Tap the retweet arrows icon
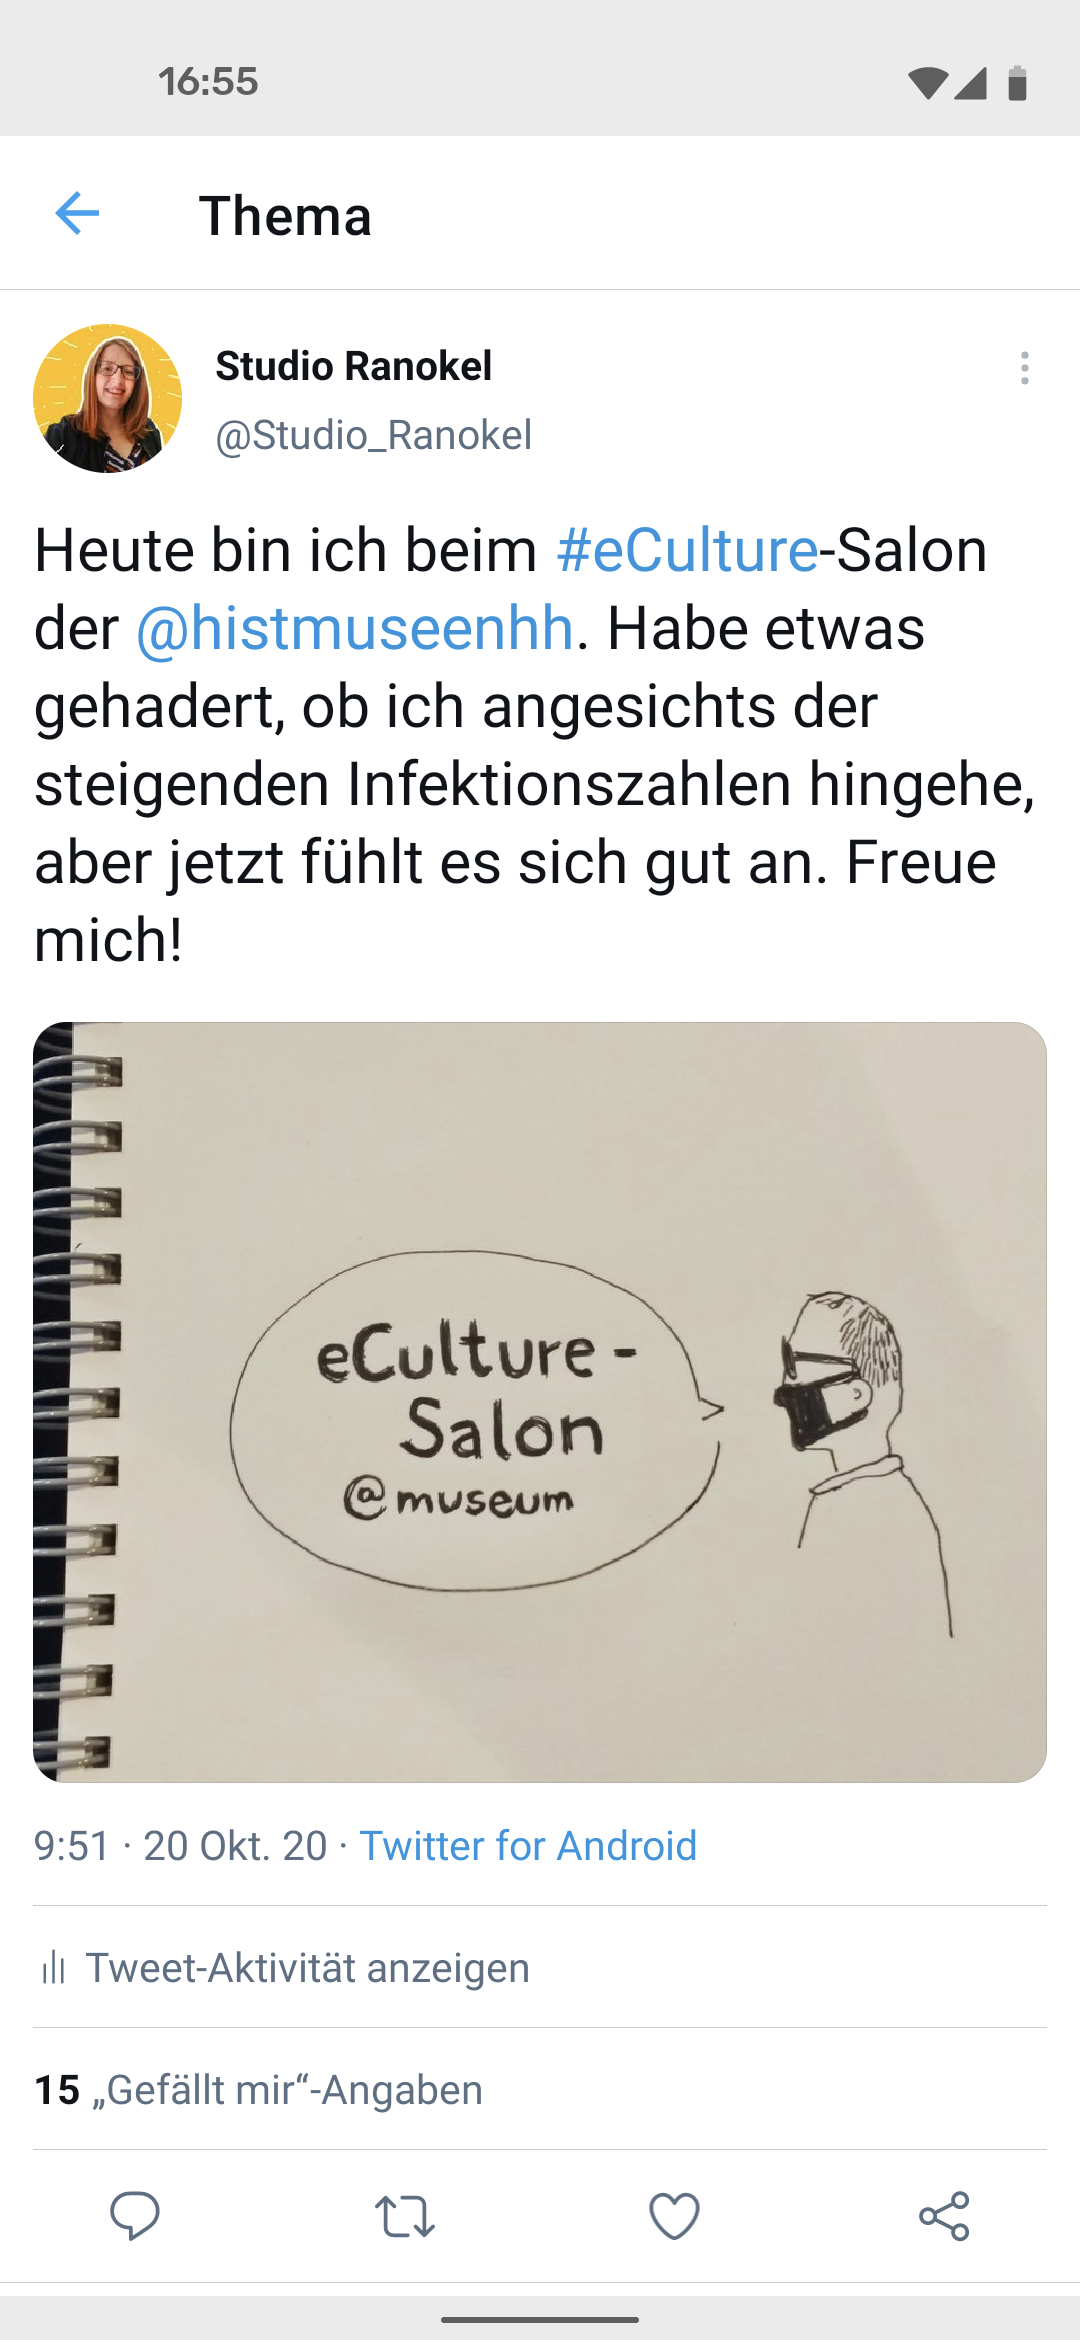 click(x=405, y=2216)
